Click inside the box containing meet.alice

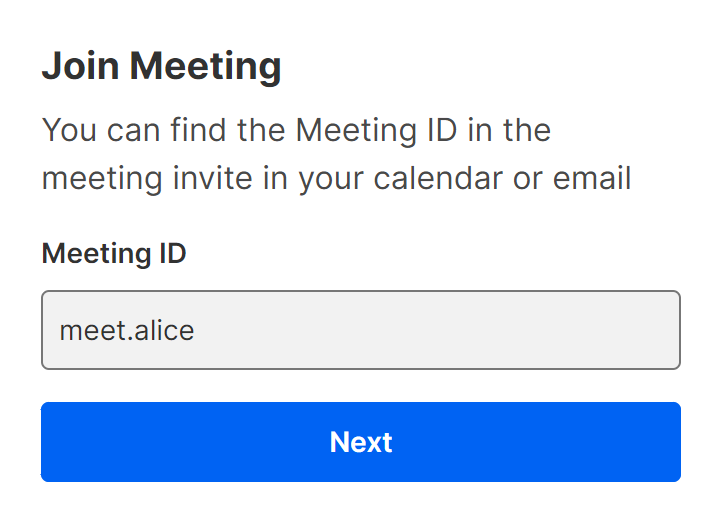coord(360,330)
